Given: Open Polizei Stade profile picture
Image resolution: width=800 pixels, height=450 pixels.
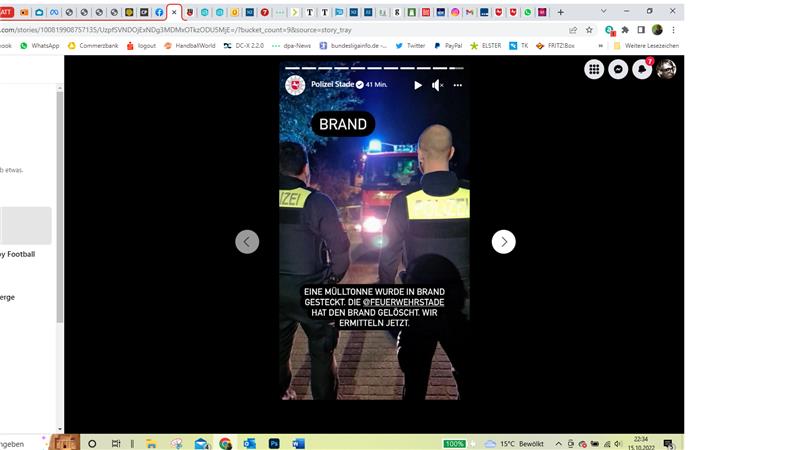Looking at the screenshot, I should (295, 85).
